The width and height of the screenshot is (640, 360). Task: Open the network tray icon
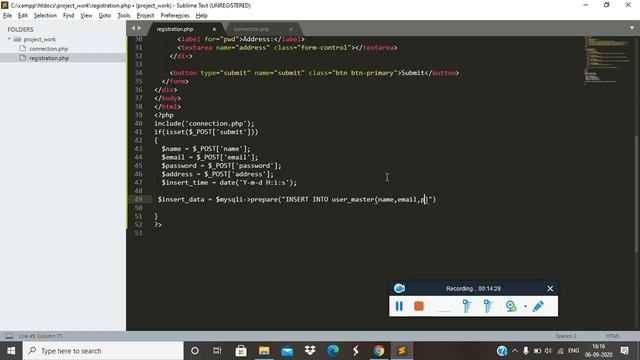pyautogui.click(x=560, y=351)
